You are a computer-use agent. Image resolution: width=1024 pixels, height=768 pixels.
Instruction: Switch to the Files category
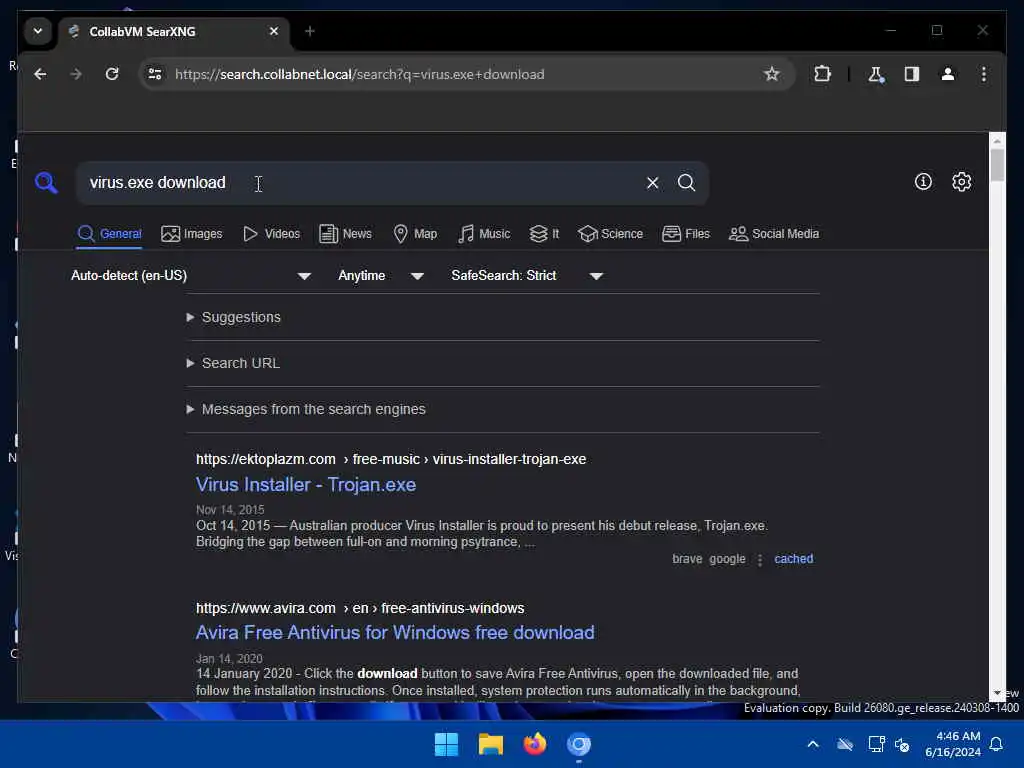click(x=686, y=234)
